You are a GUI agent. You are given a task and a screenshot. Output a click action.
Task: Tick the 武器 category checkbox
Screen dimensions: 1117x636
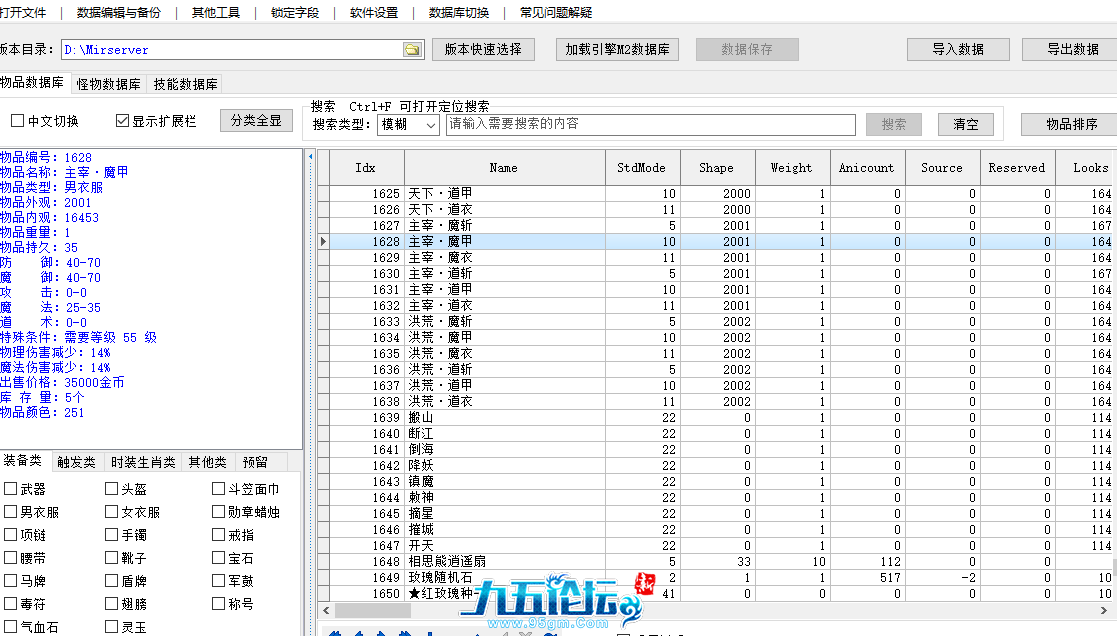pos(11,489)
